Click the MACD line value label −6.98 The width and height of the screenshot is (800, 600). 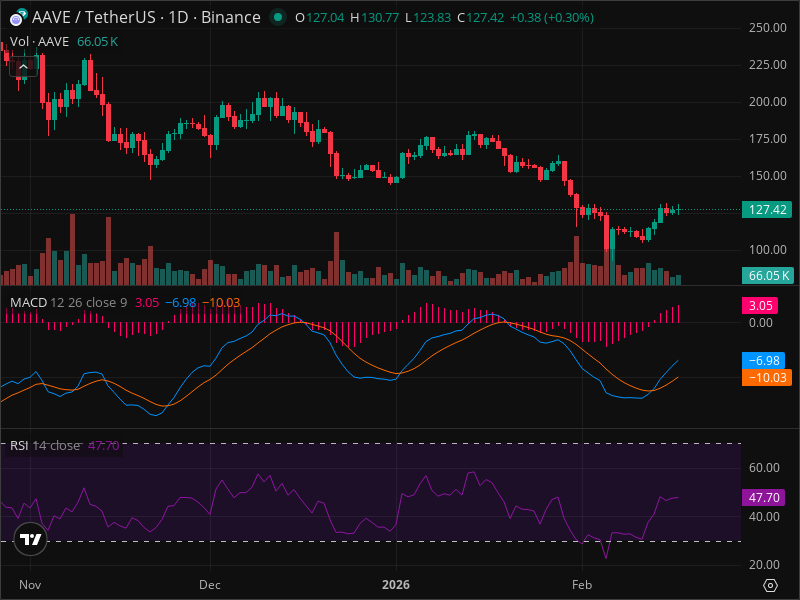point(763,361)
